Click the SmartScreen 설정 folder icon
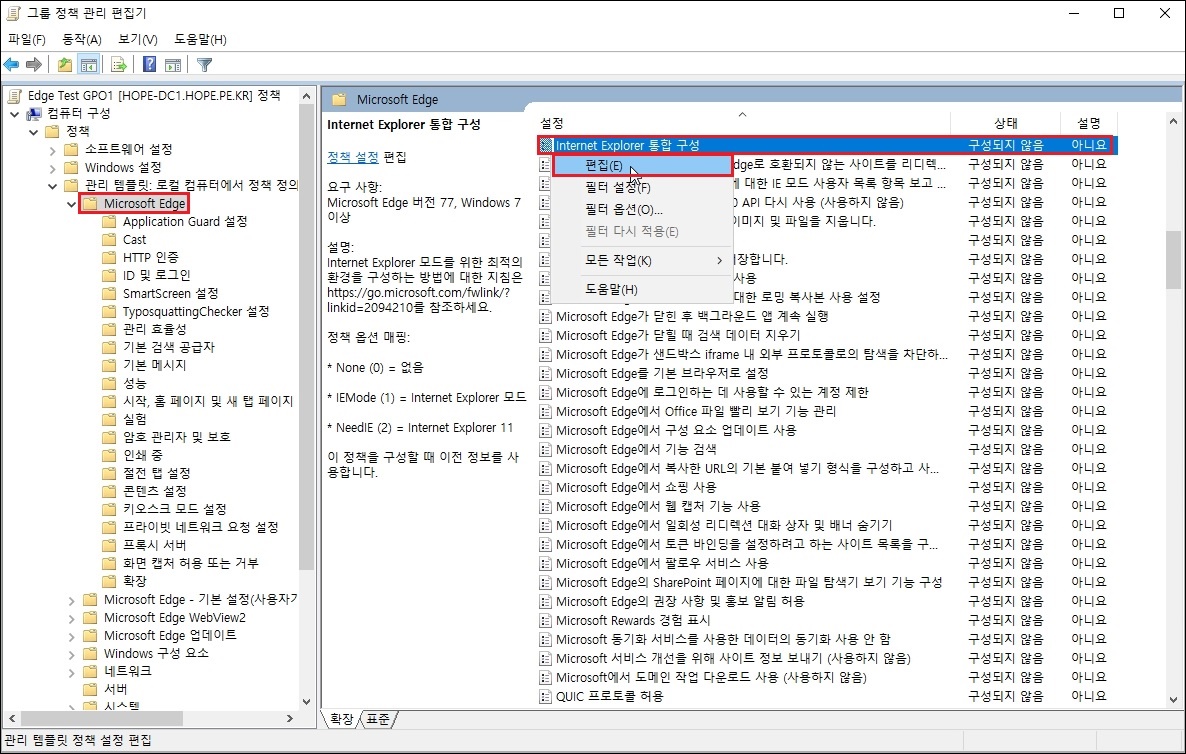 (110, 293)
